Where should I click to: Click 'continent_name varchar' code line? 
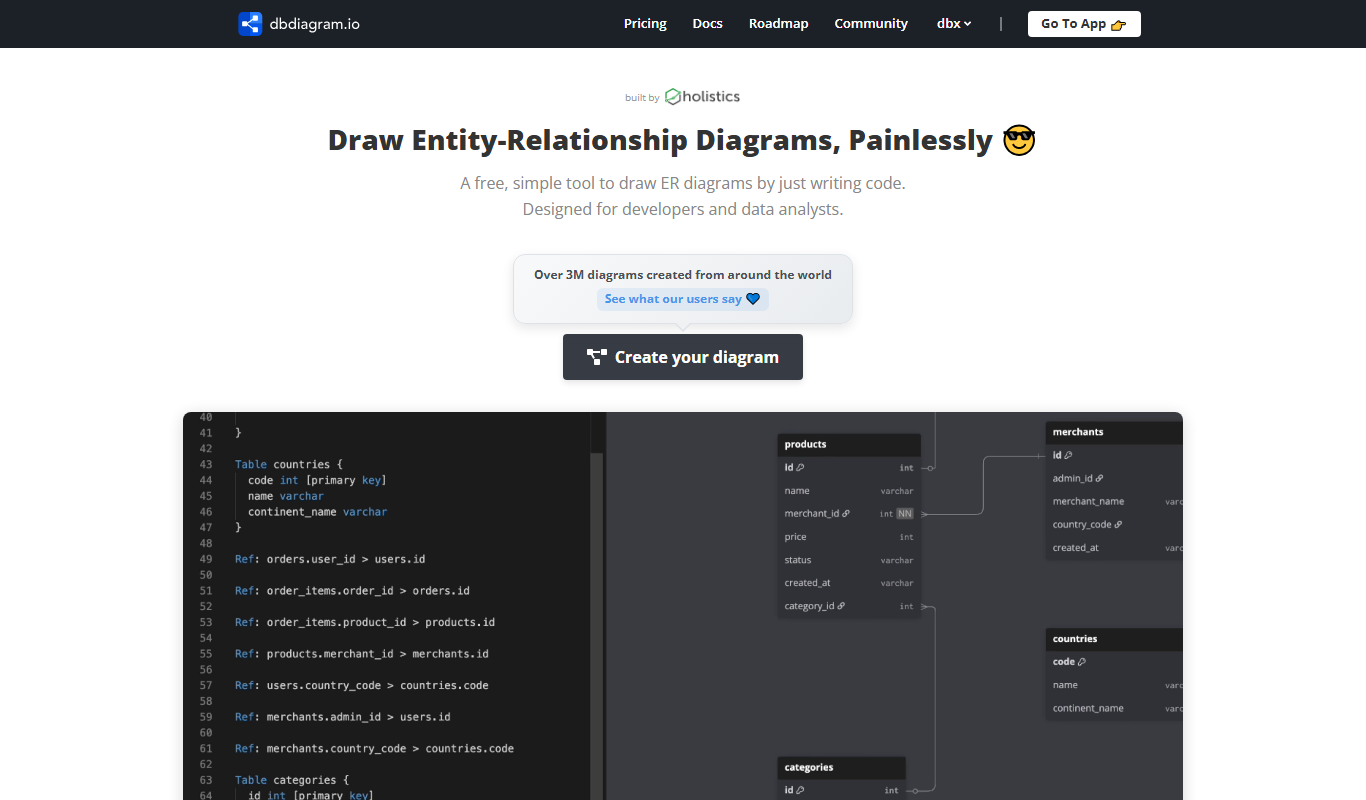[317, 512]
